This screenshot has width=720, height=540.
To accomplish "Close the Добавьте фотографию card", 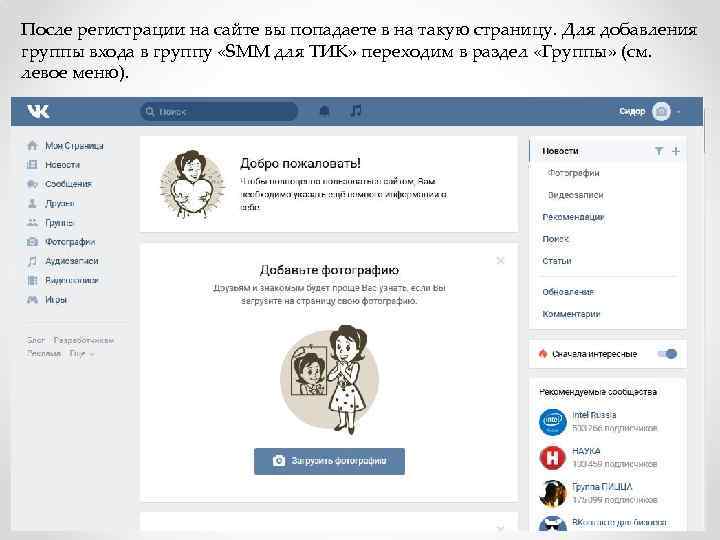I will (x=501, y=260).
